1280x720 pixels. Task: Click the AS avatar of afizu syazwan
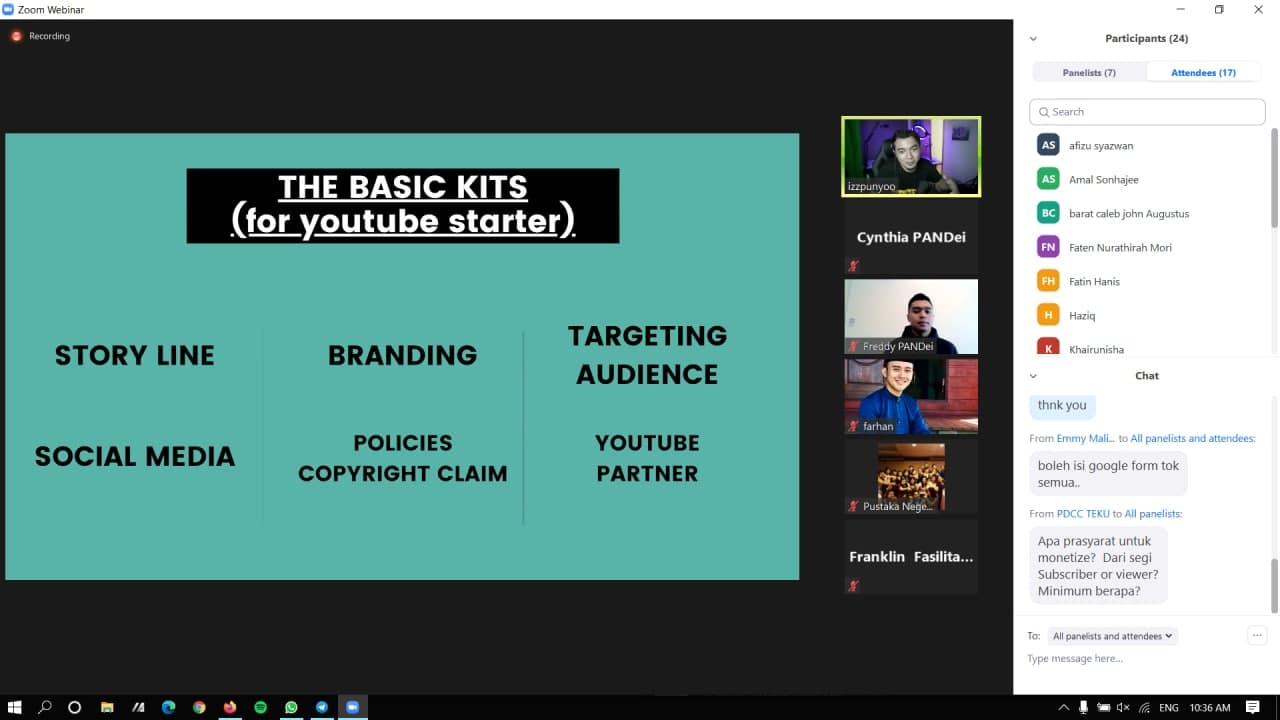point(1048,145)
